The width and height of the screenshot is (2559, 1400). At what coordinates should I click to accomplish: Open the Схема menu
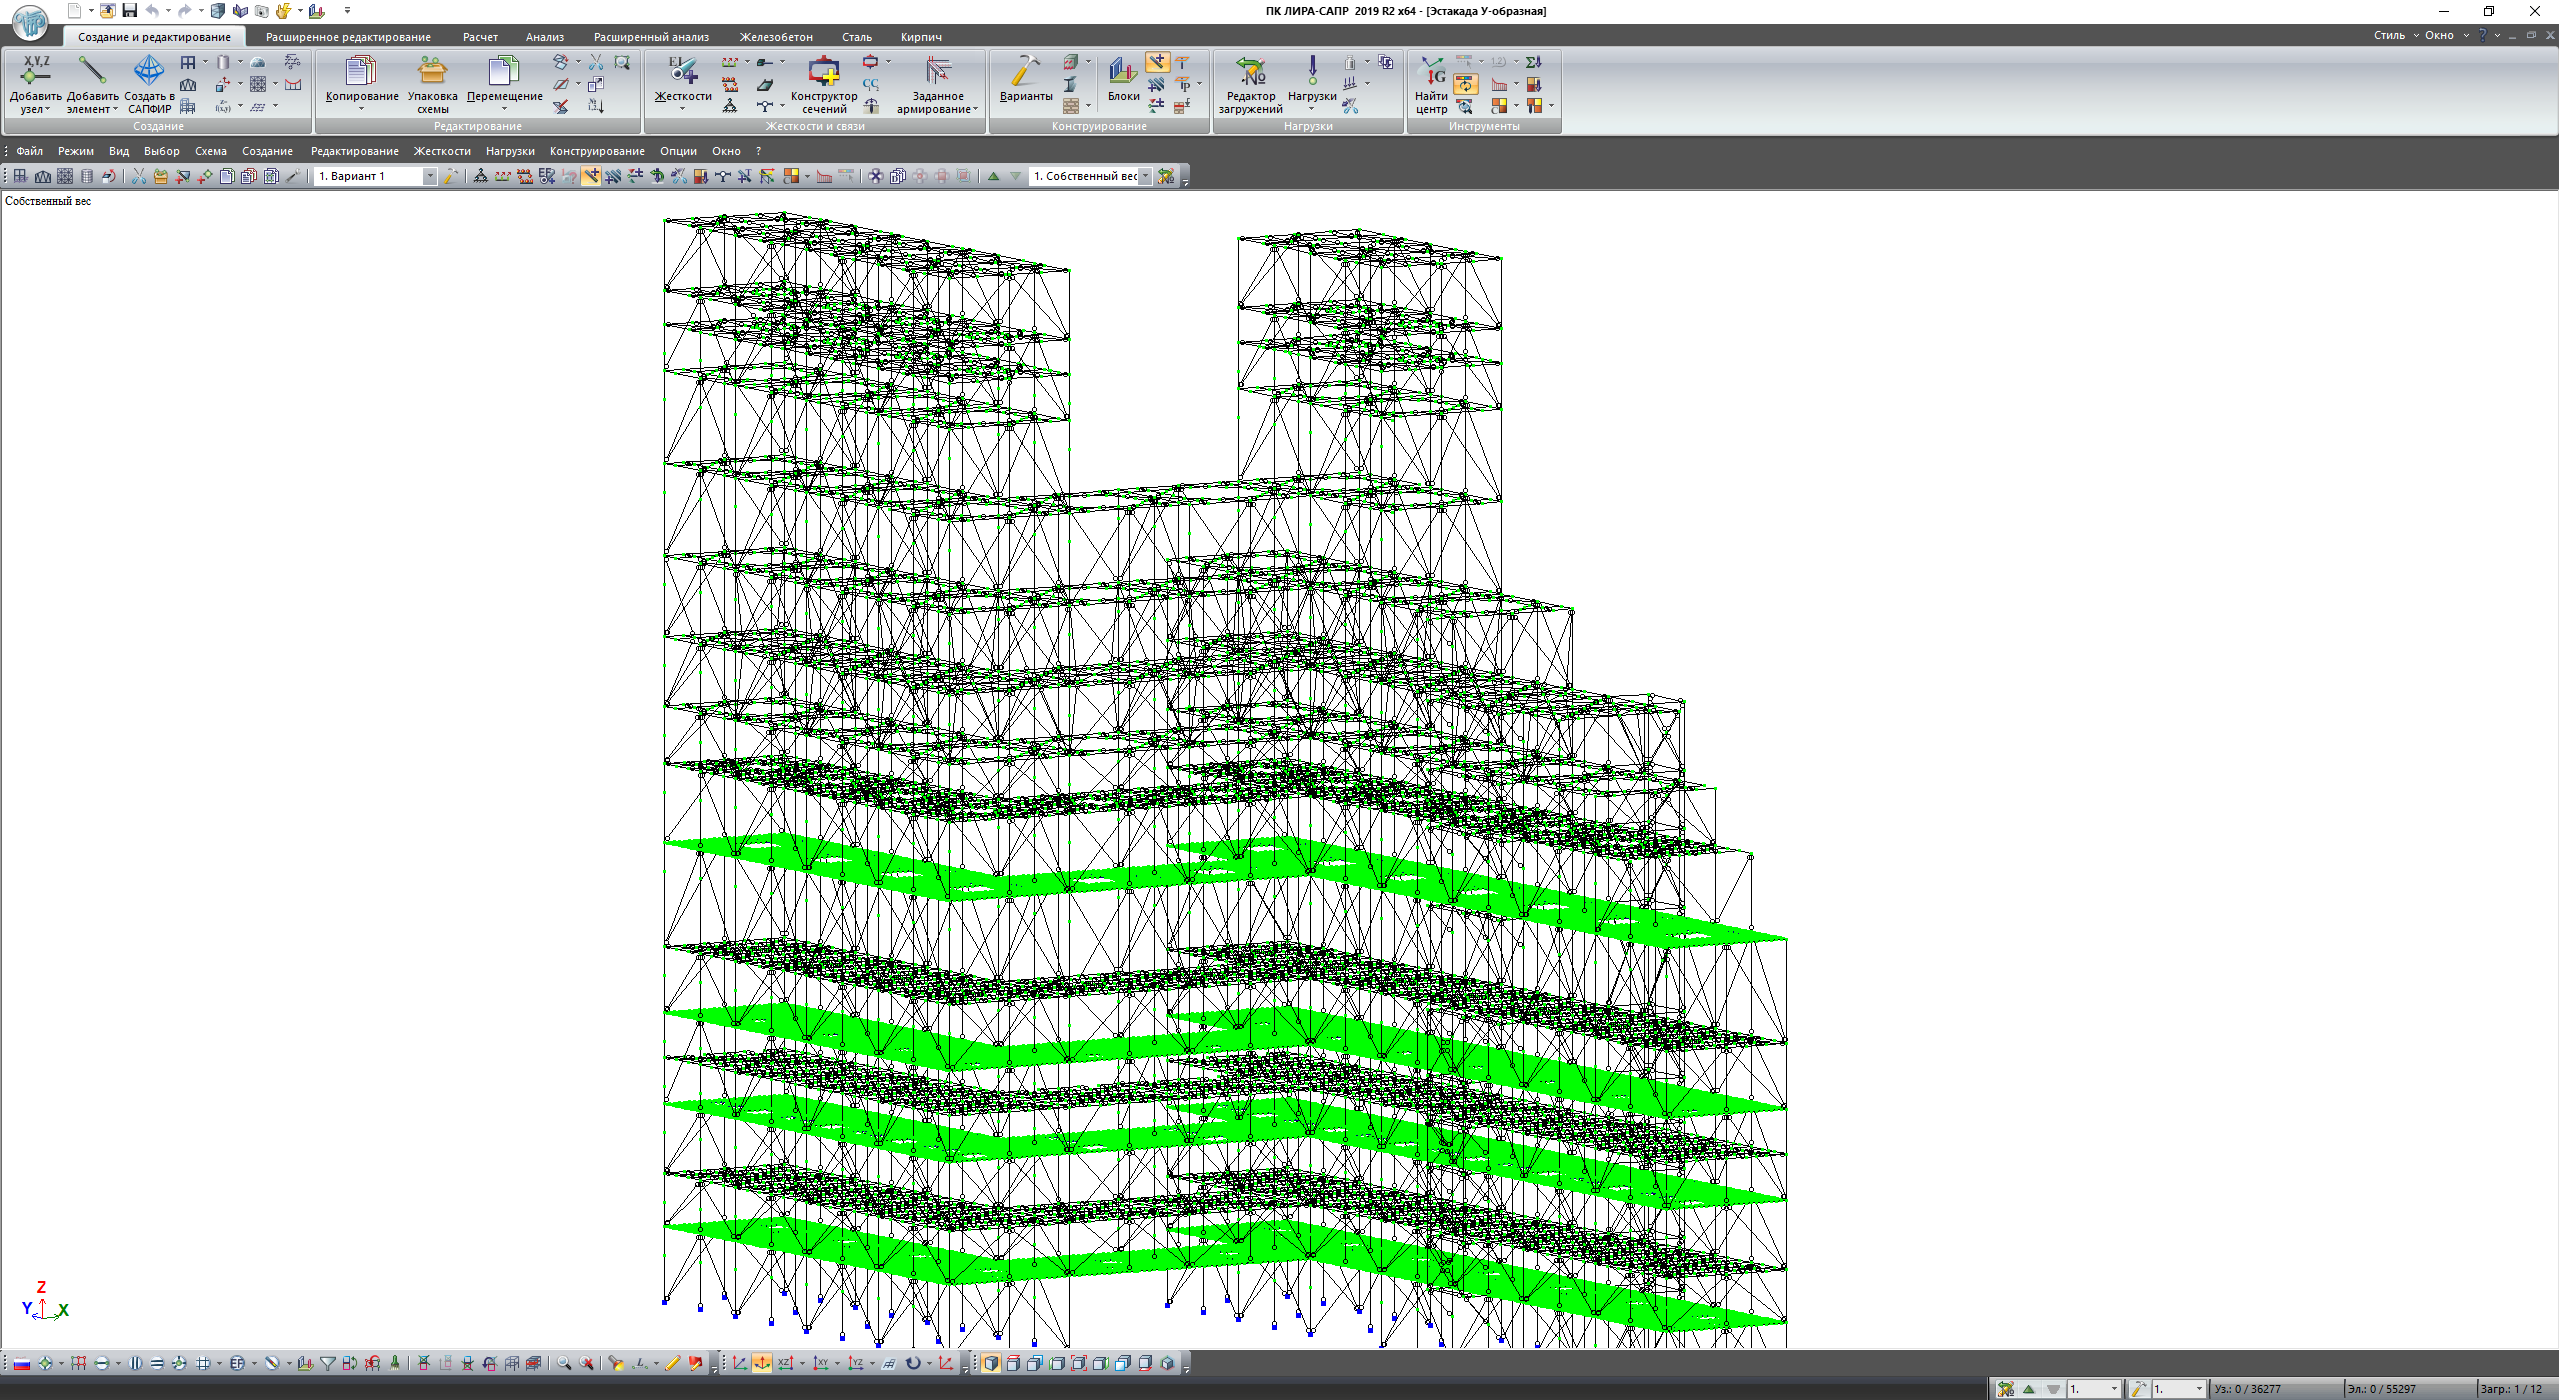(x=210, y=152)
